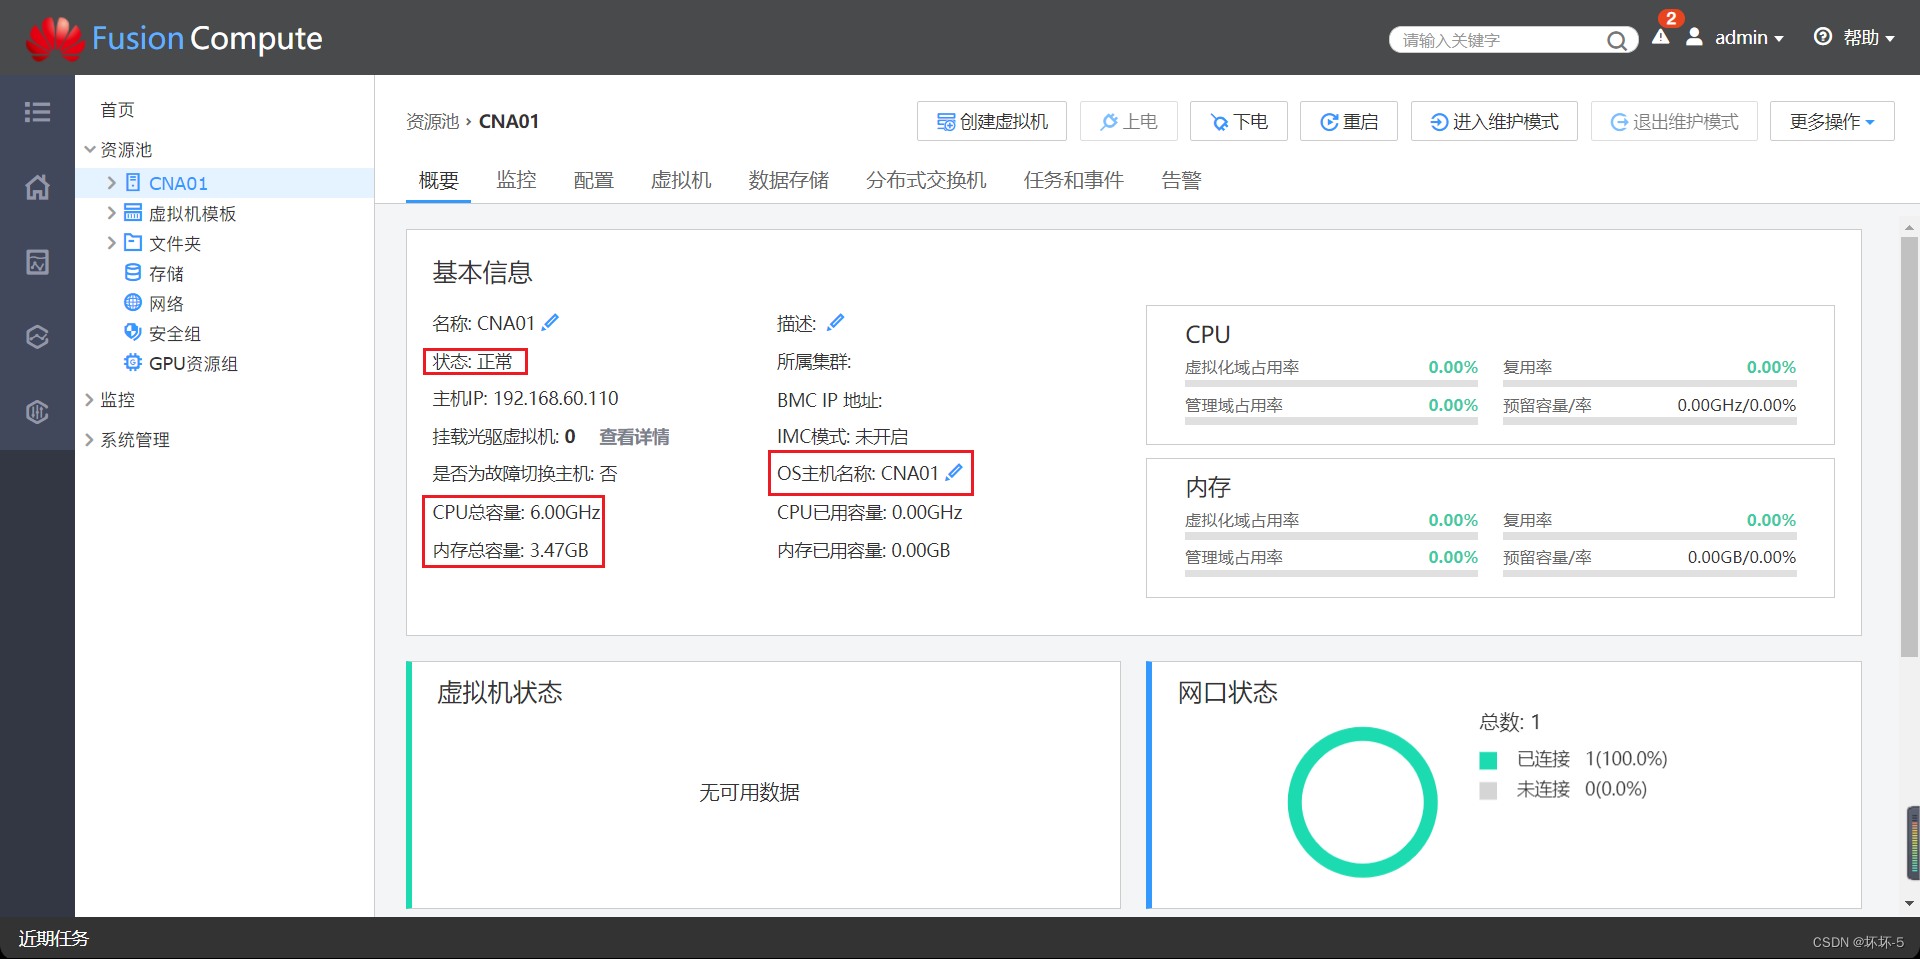Click the scrollbar down arrow
This screenshot has height=959, width=1920.
click(x=1909, y=903)
